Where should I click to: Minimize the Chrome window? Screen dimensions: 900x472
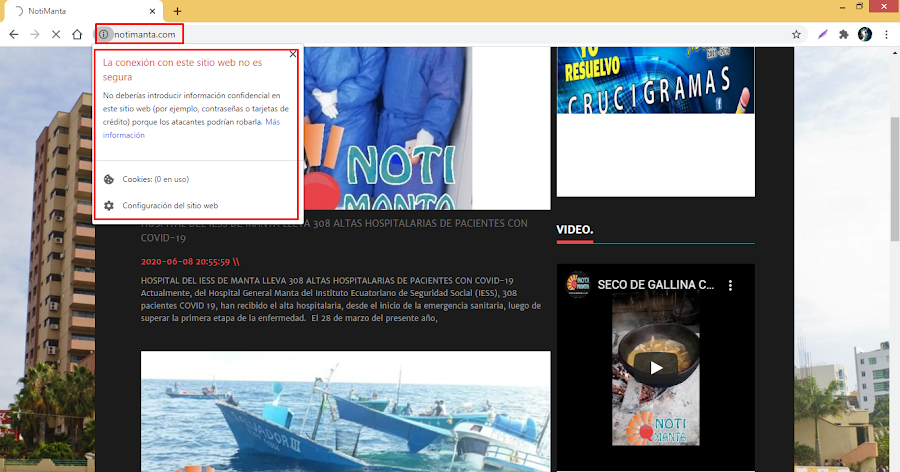[x=842, y=7]
